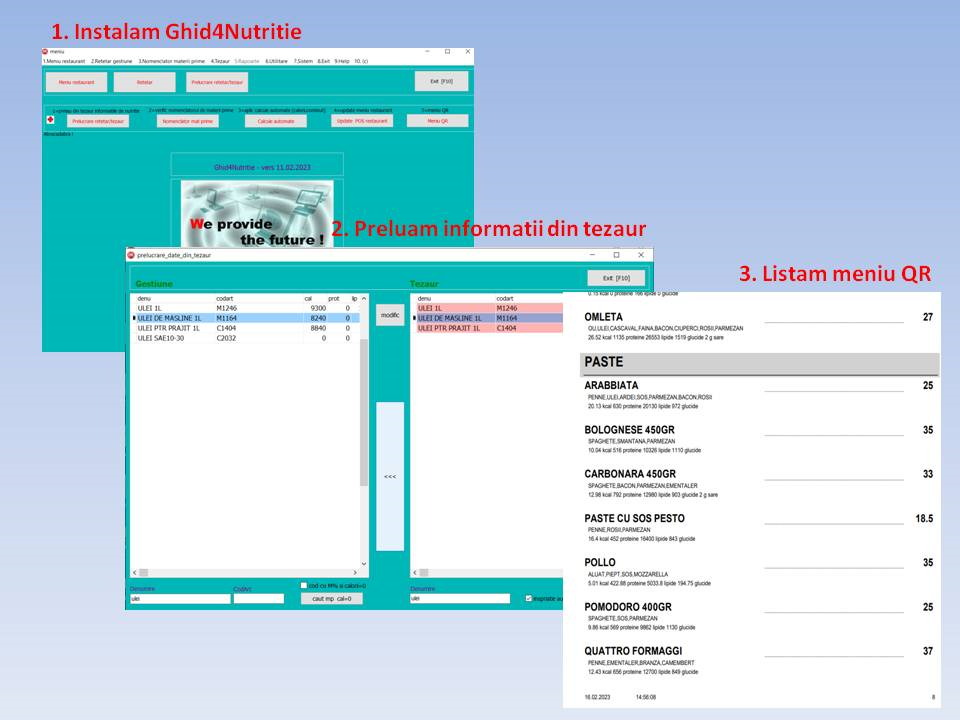
Task: Click the top-row Prelucrare retetar/tezaur button
Action: (217, 82)
